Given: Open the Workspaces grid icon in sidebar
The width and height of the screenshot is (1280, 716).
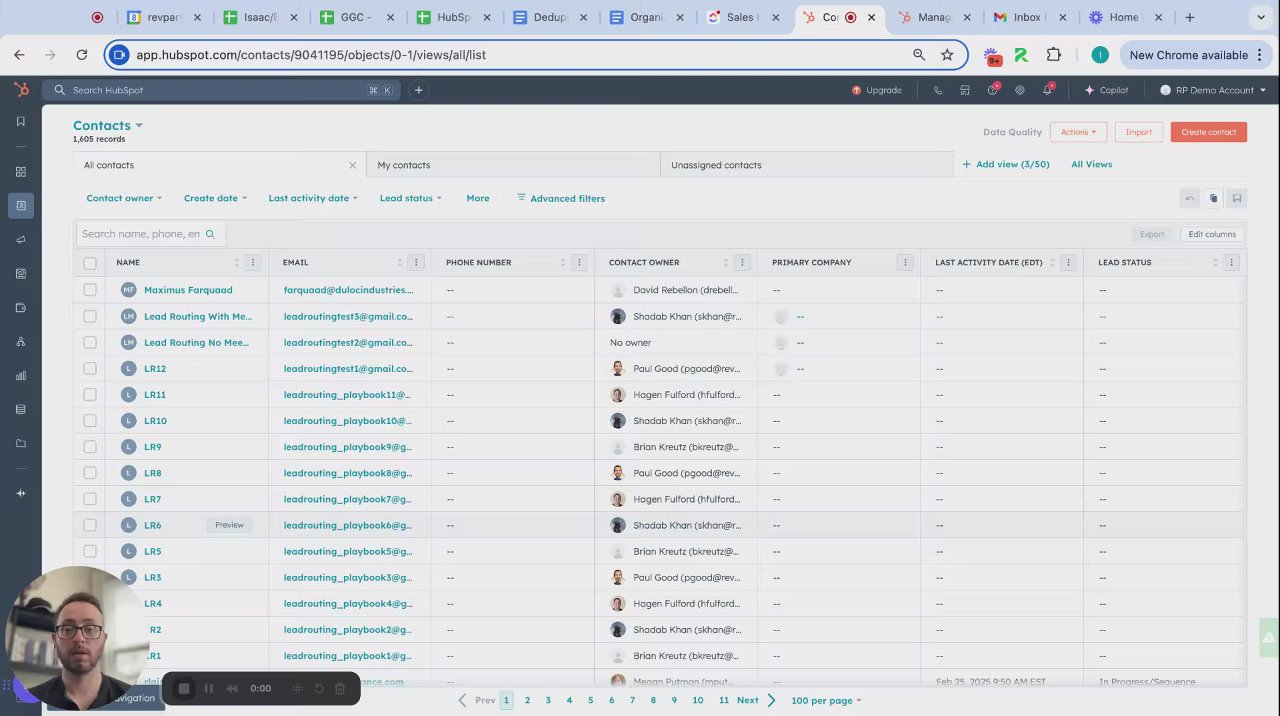Looking at the screenshot, I should click(21, 172).
